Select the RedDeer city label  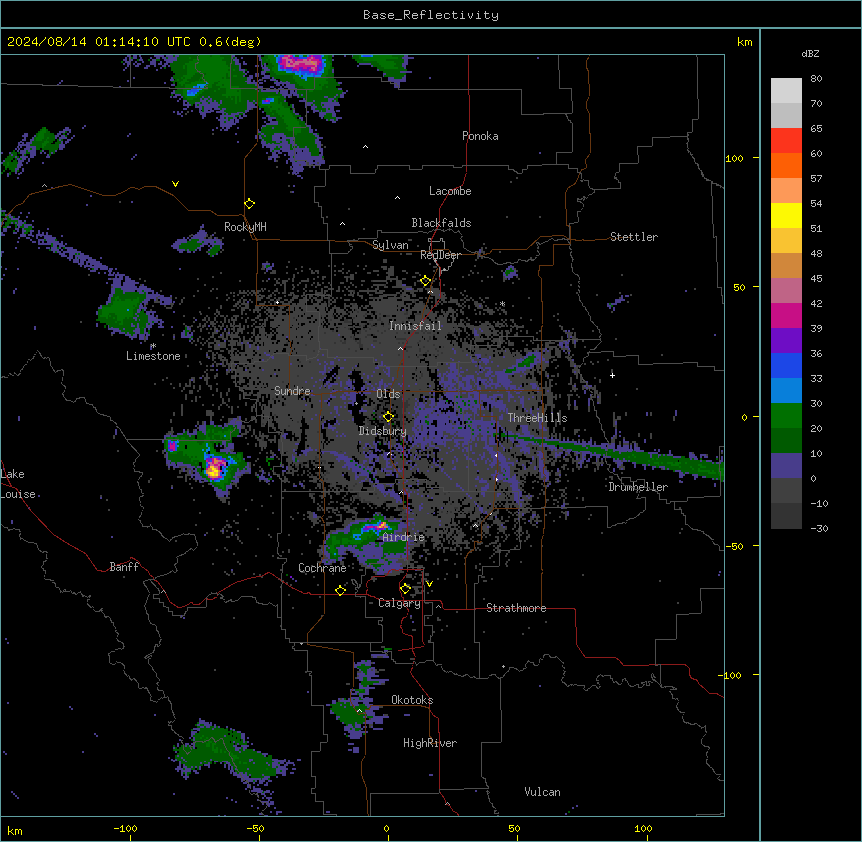click(440, 255)
